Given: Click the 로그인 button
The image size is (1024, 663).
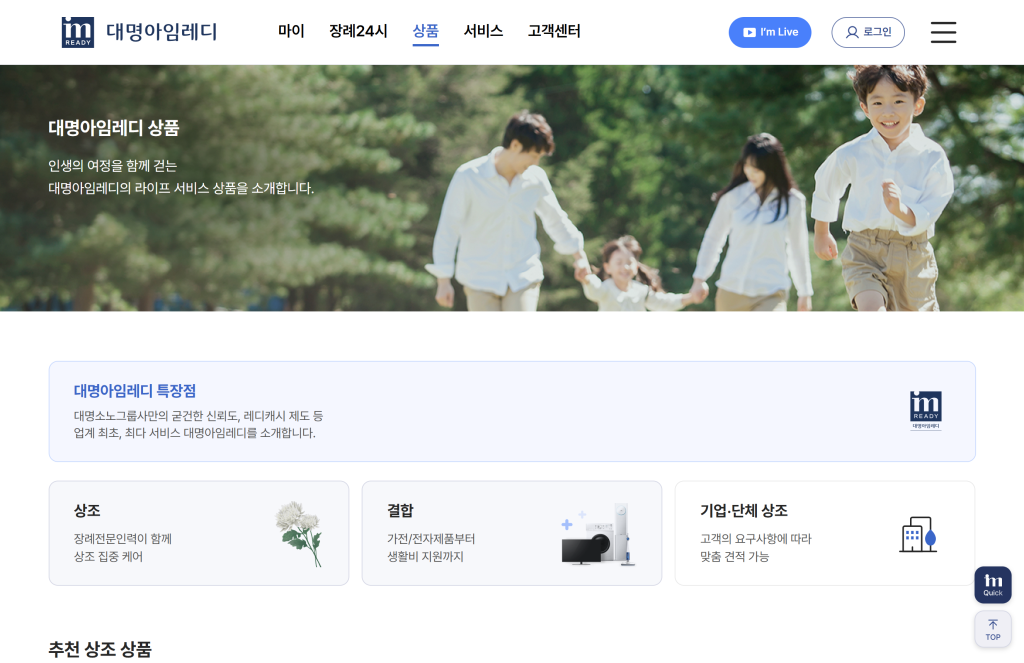Looking at the screenshot, I should tap(867, 32).
